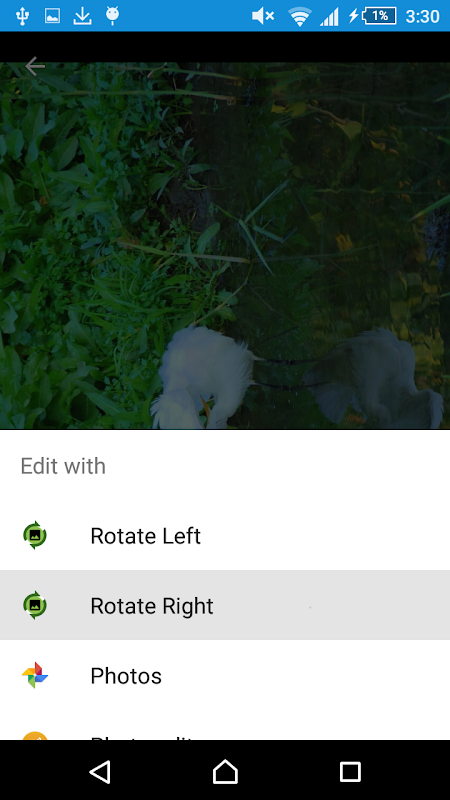
Task: Tap the muted speaker status icon
Action: 263,16
